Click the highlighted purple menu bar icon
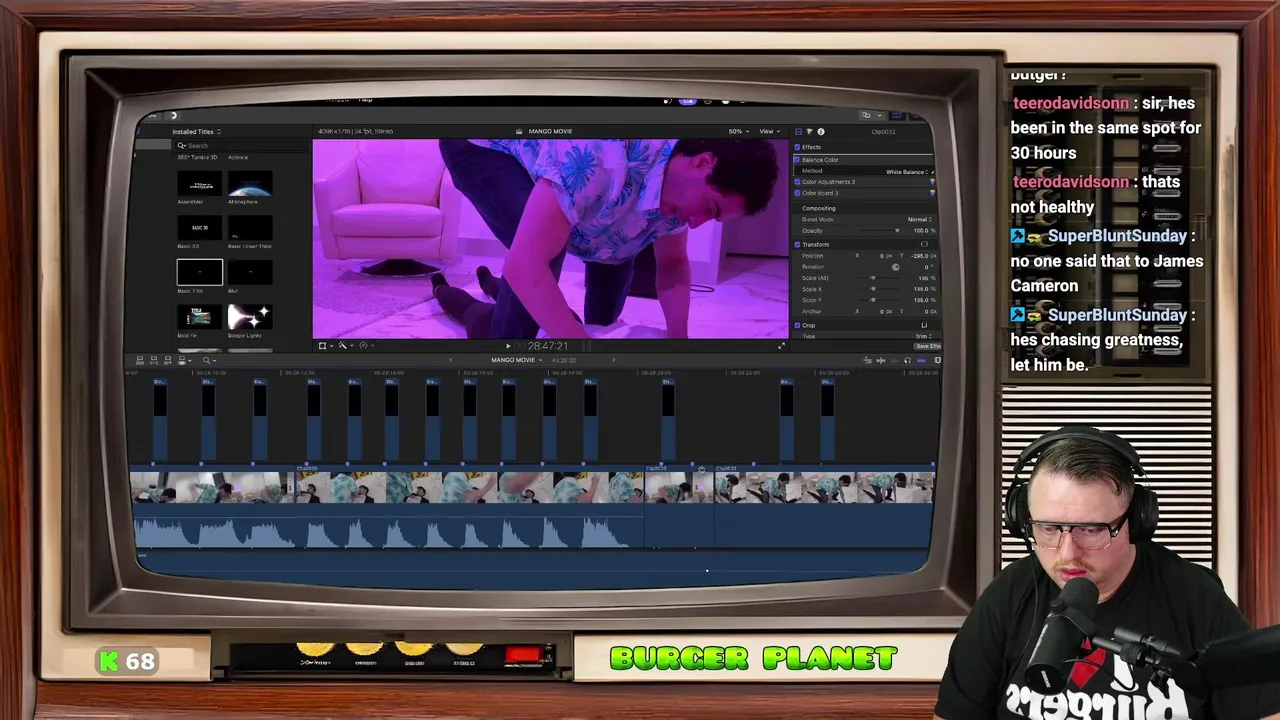 (x=688, y=101)
